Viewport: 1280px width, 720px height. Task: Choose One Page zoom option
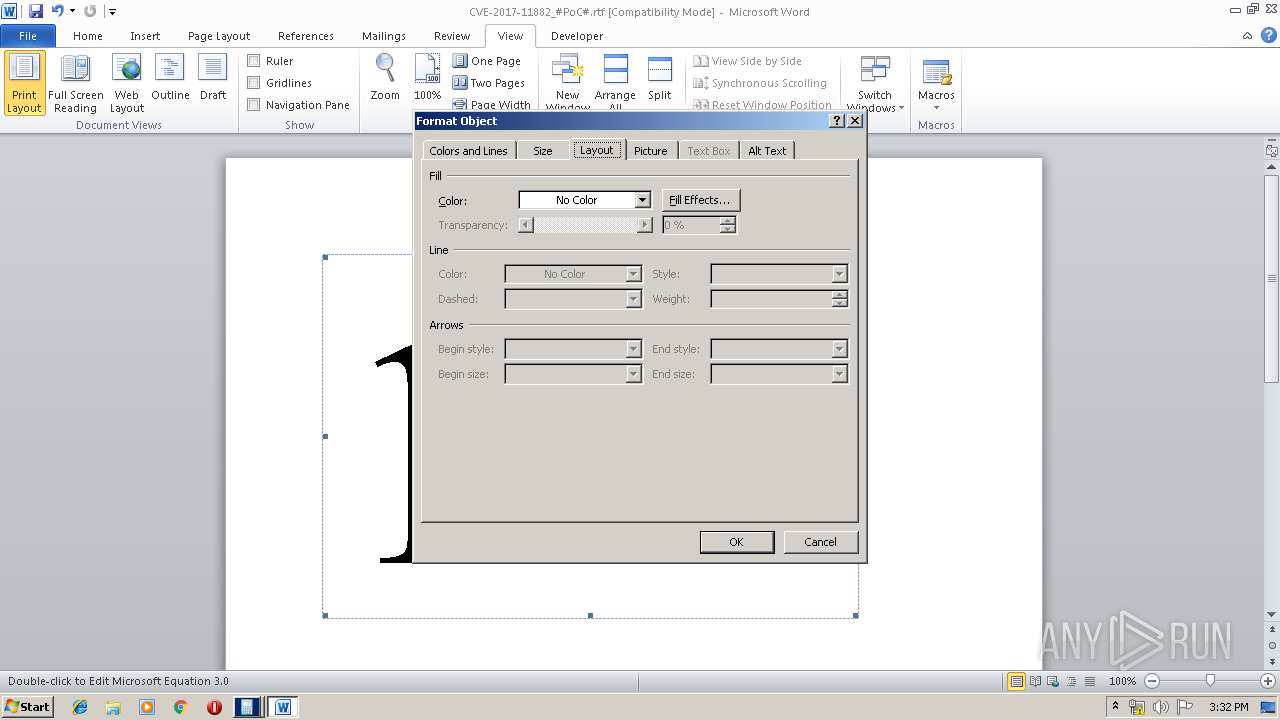tap(487, 61)
